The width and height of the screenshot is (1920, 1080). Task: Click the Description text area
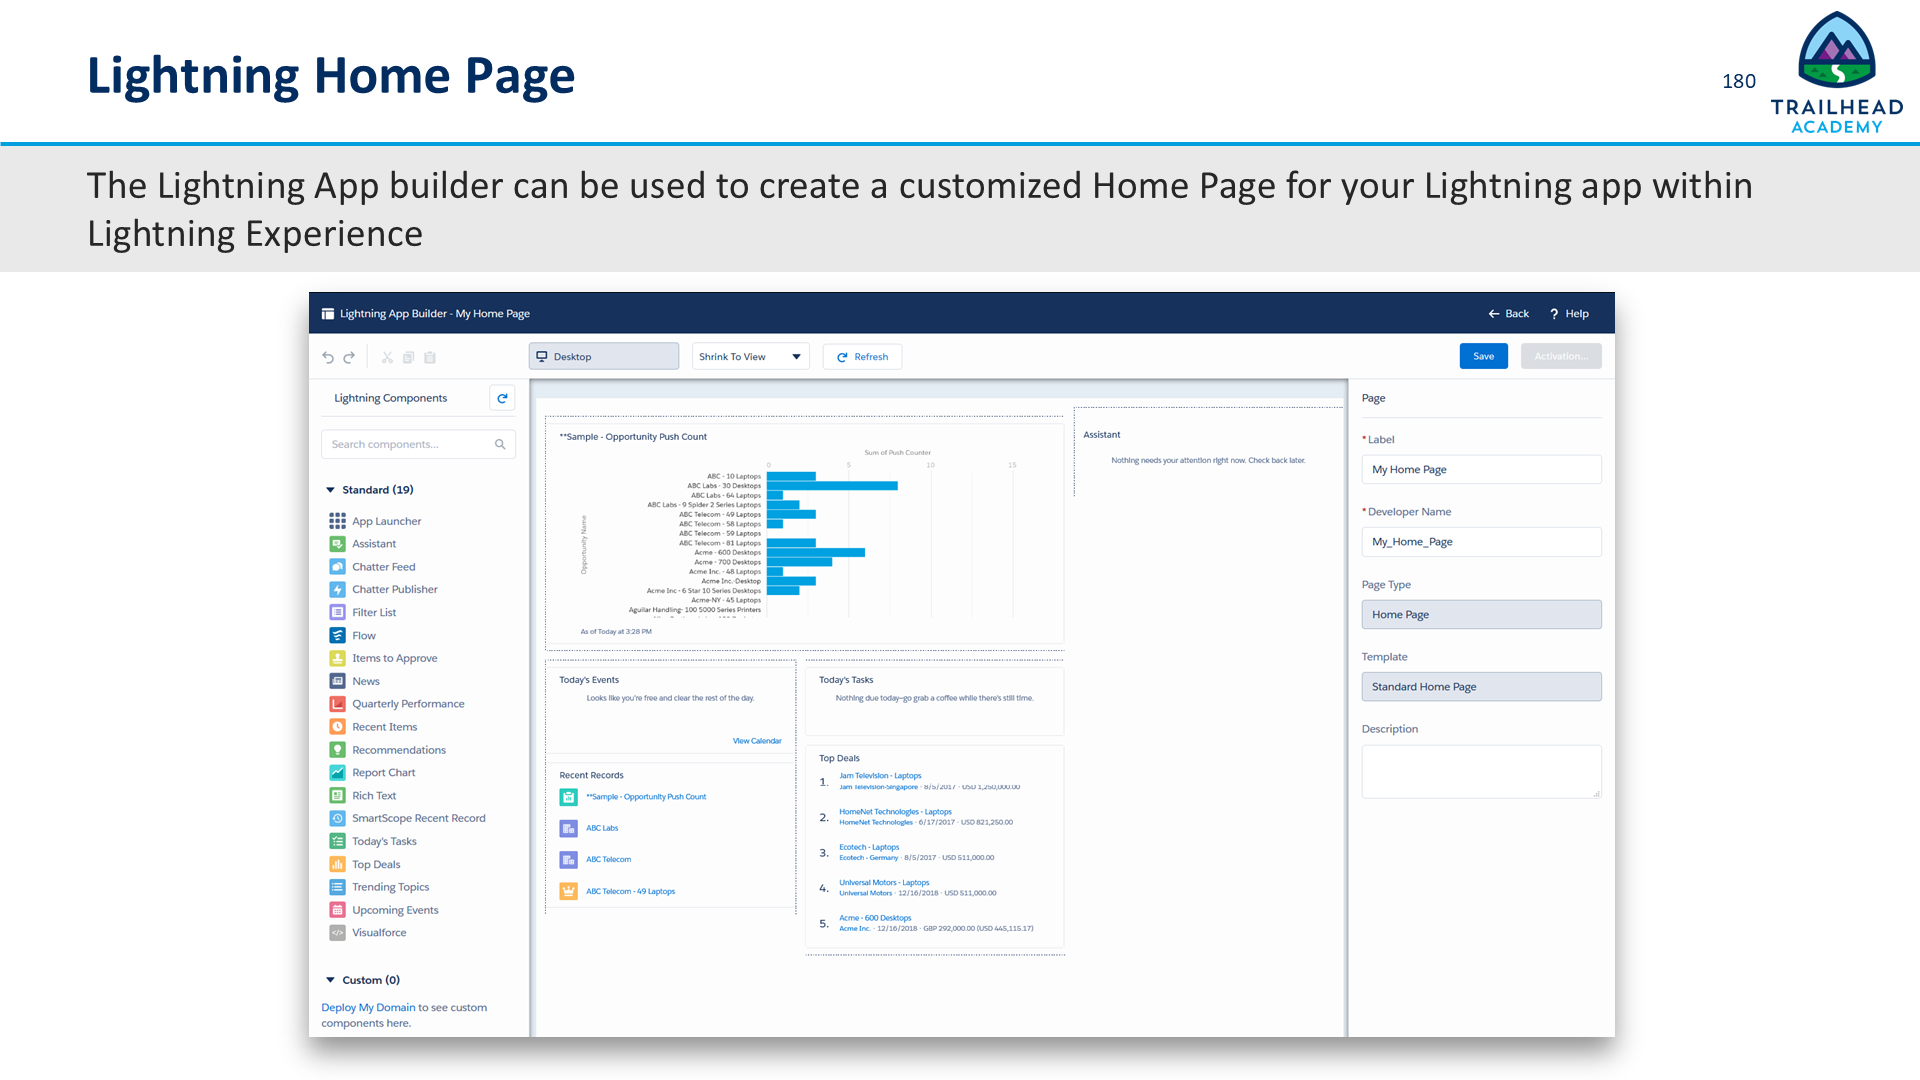tap(1481, 771)
